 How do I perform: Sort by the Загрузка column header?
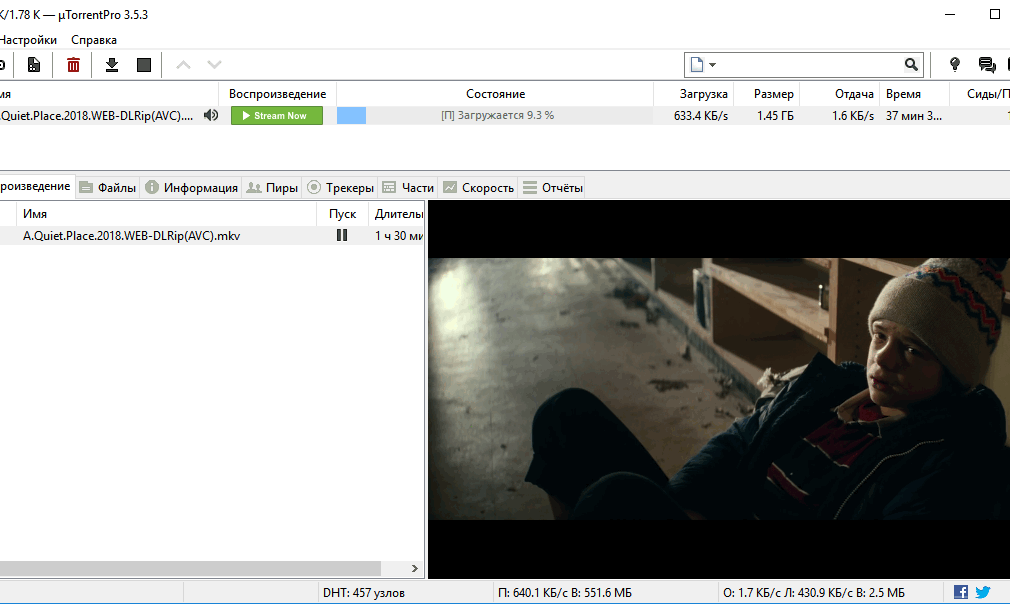pyautogui.click(x=694, y=94)
